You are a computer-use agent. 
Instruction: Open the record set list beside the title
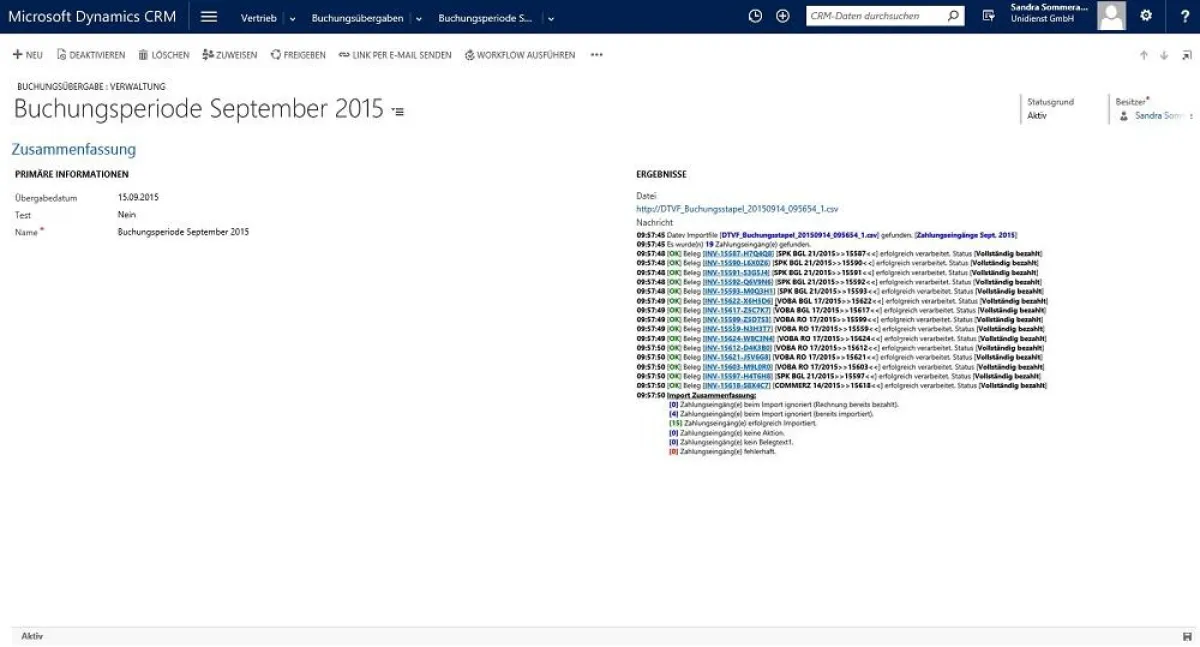click(396, 112)
